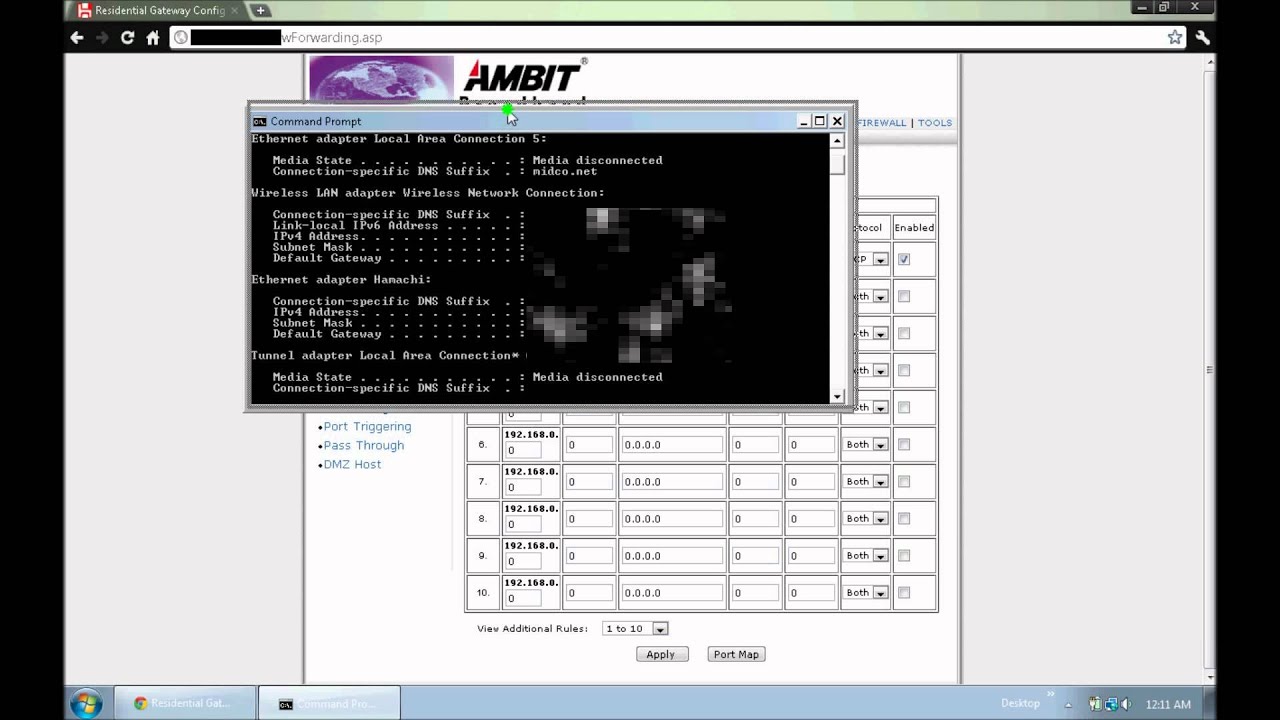Click the rule 6 external IP address field

671,445
